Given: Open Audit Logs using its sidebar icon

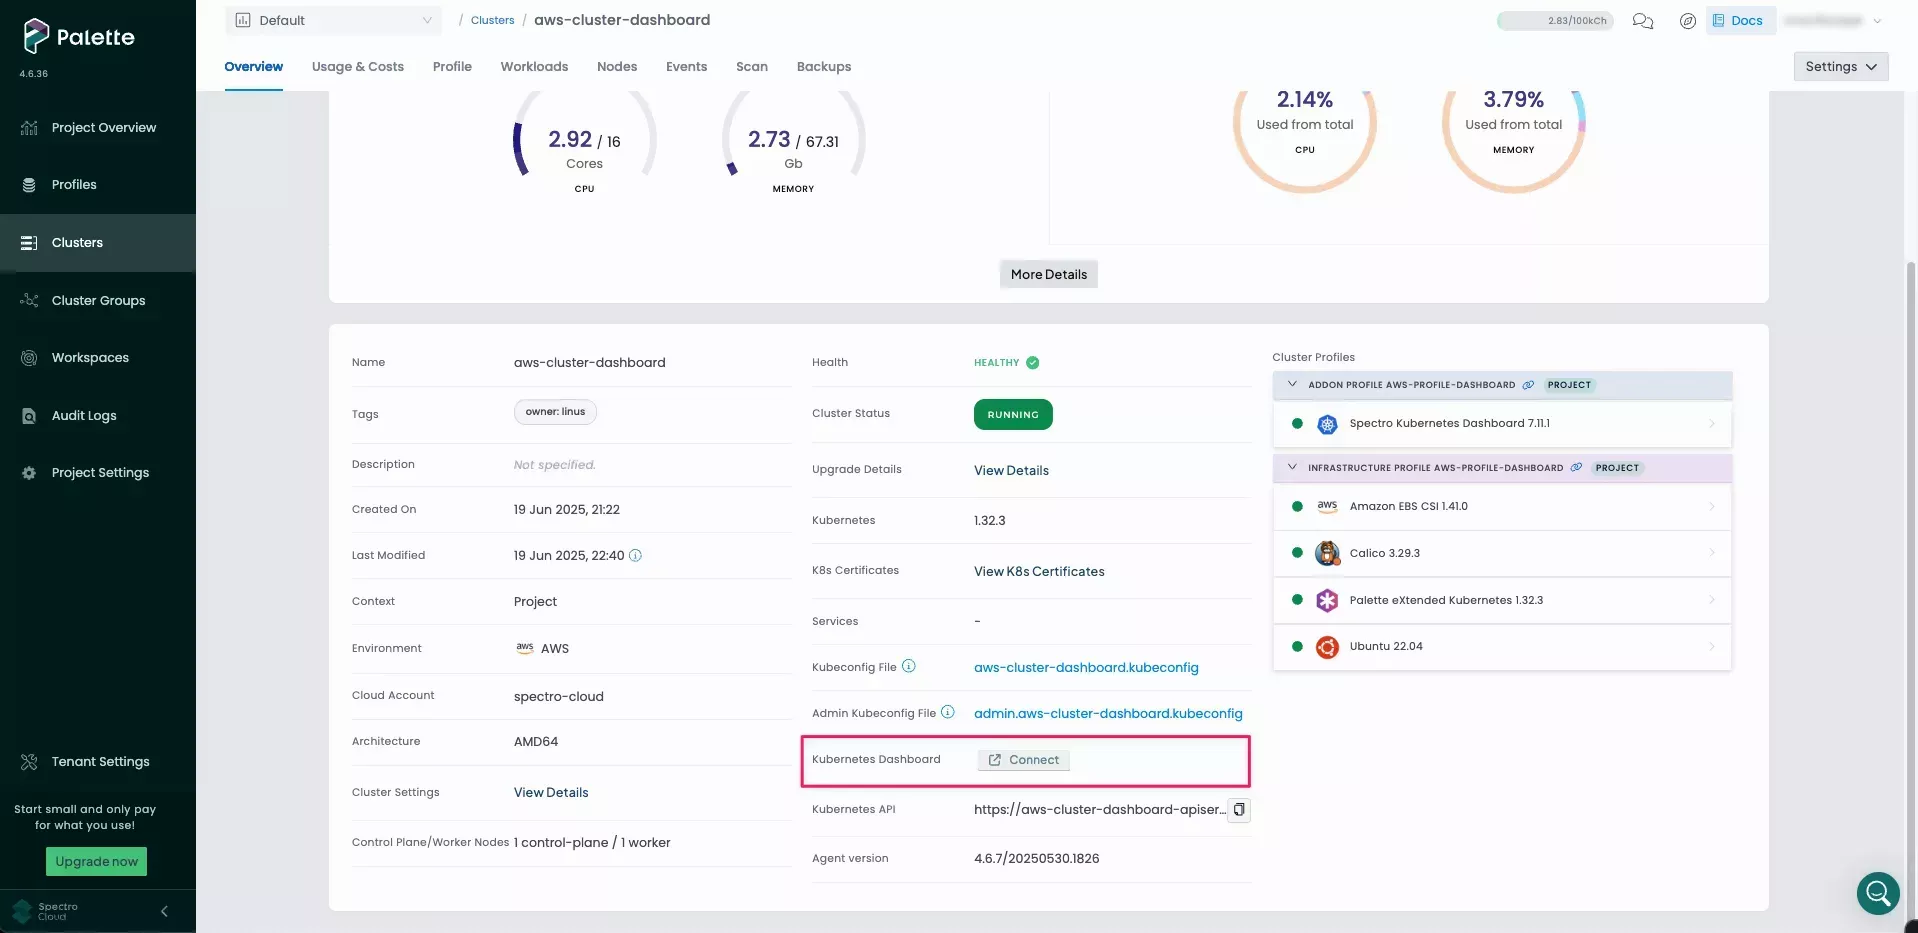Looking at the screenshot, I should click(x=29, y=415).
